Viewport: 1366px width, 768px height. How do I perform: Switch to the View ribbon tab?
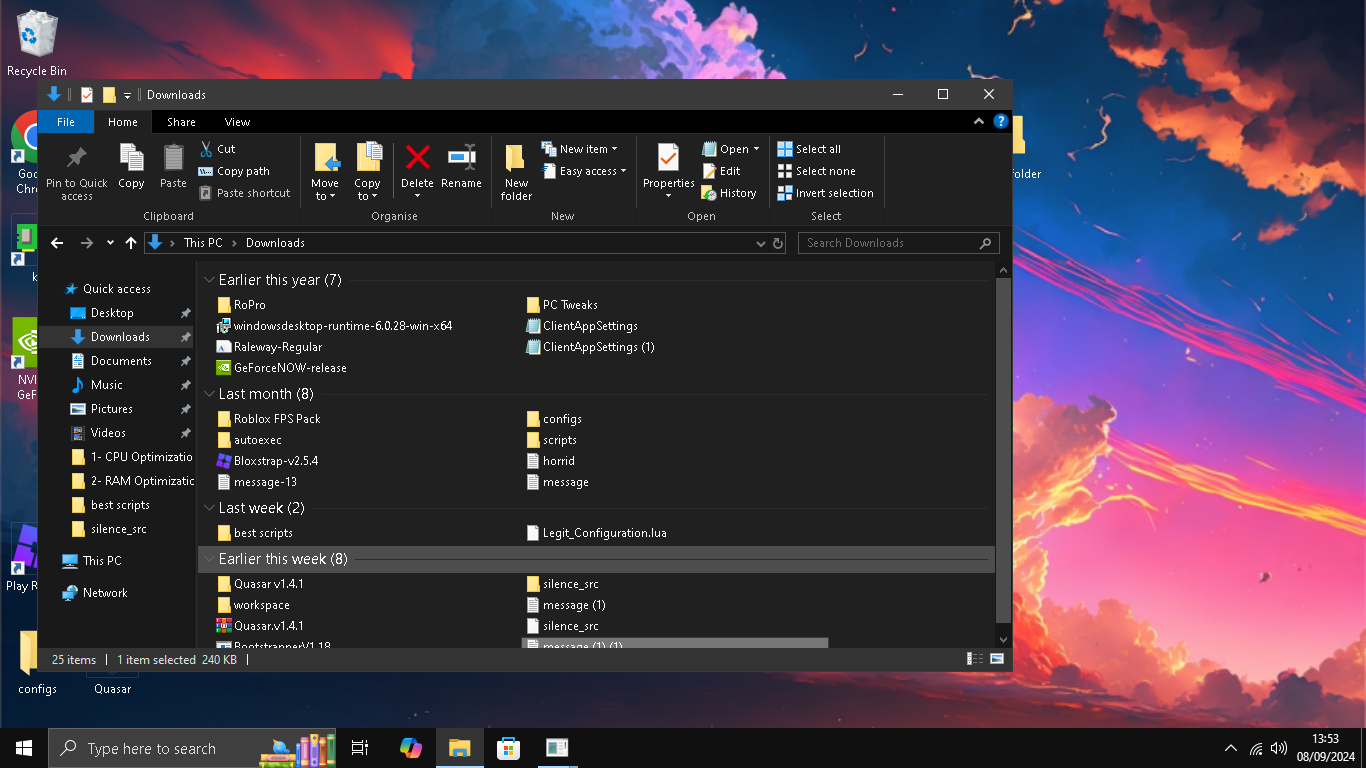click(x=237, y=122)
